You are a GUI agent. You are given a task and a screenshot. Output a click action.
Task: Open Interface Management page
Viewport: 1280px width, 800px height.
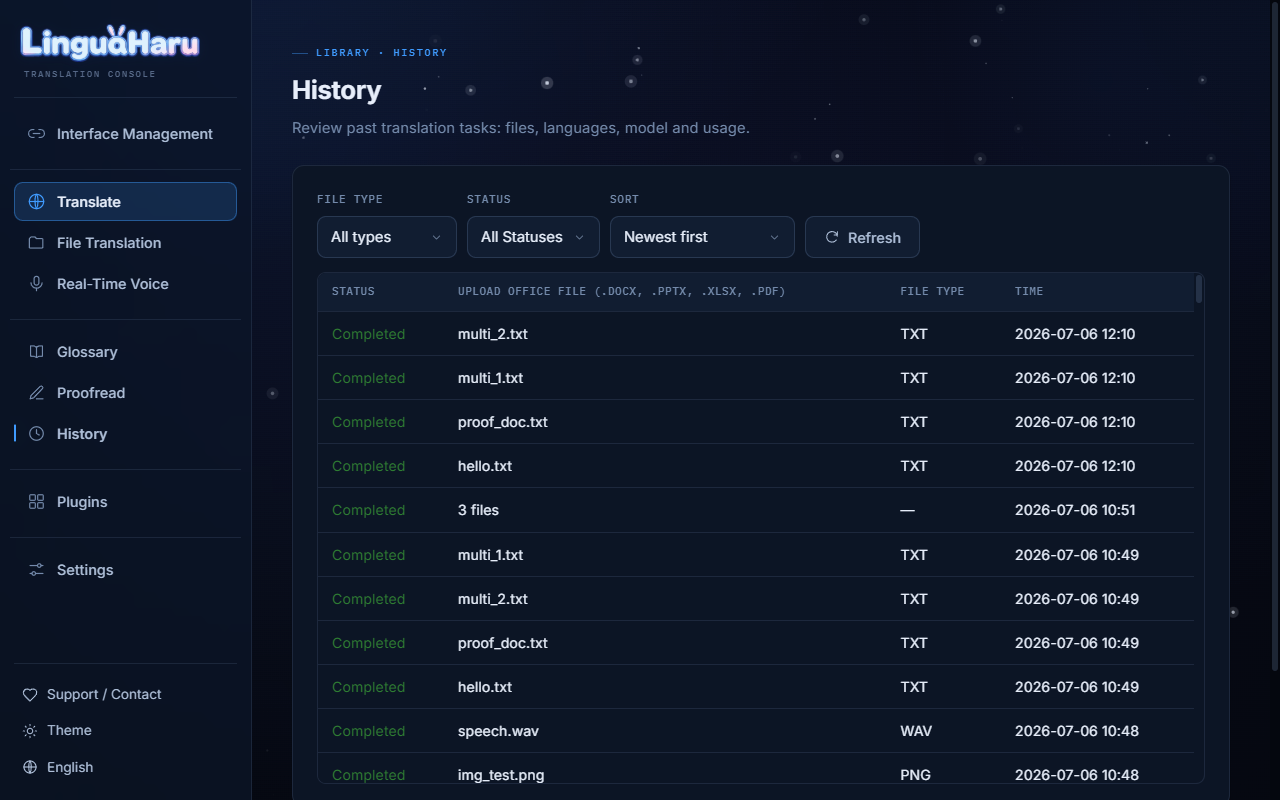(x=125, y=134)
